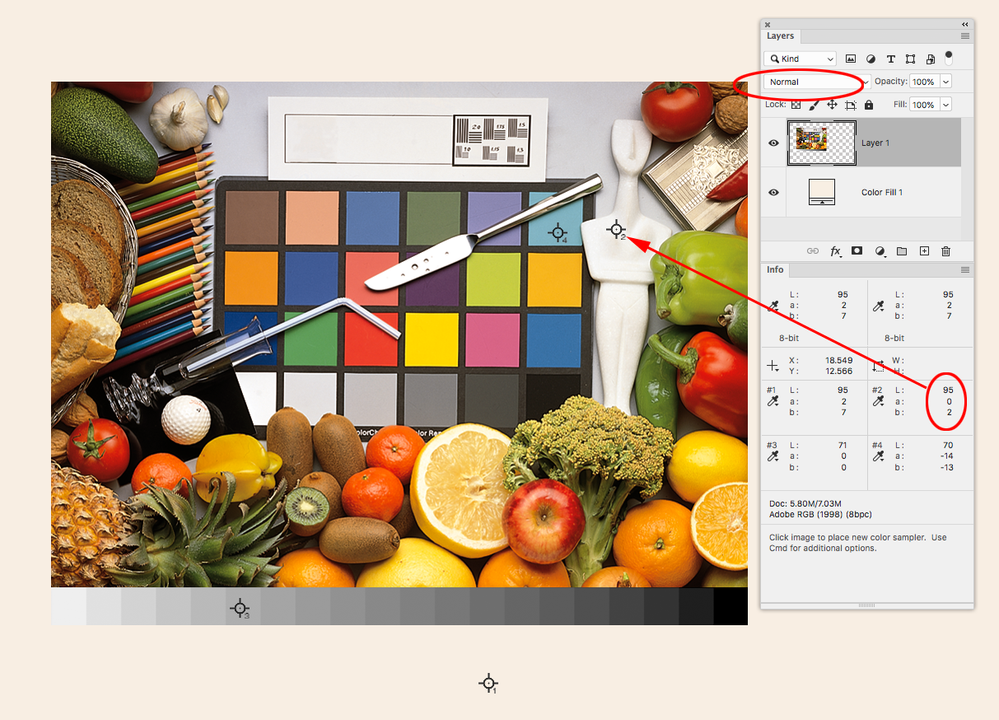Lock transparent pixels
The height and width of the screenshot is (720, 999).
pyautogui.click(x=796, y=104)
